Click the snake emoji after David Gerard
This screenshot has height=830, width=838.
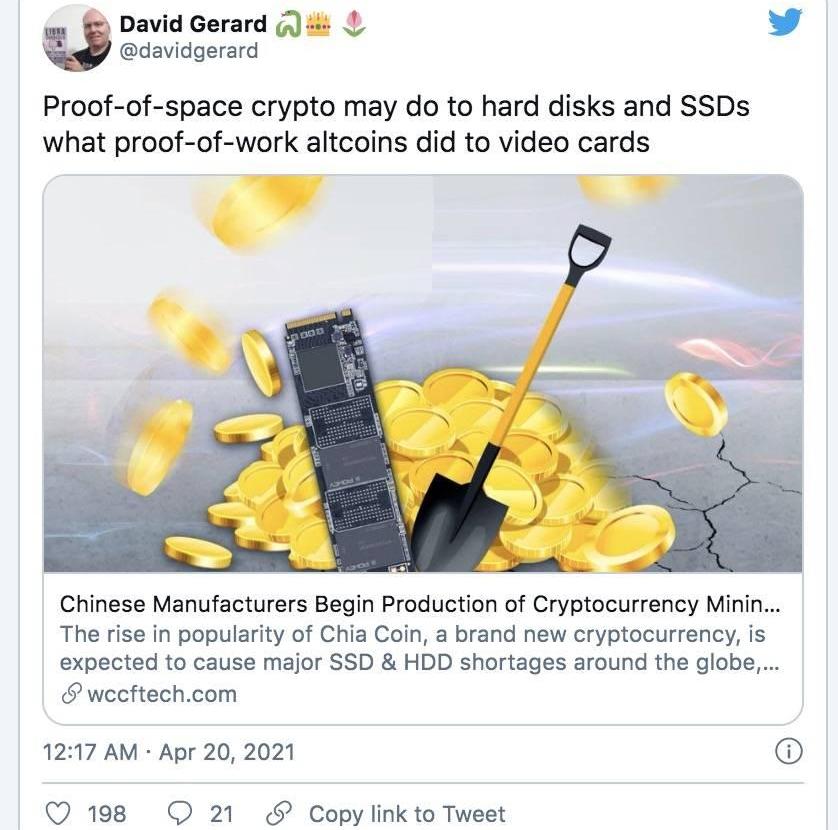[288, 25]
